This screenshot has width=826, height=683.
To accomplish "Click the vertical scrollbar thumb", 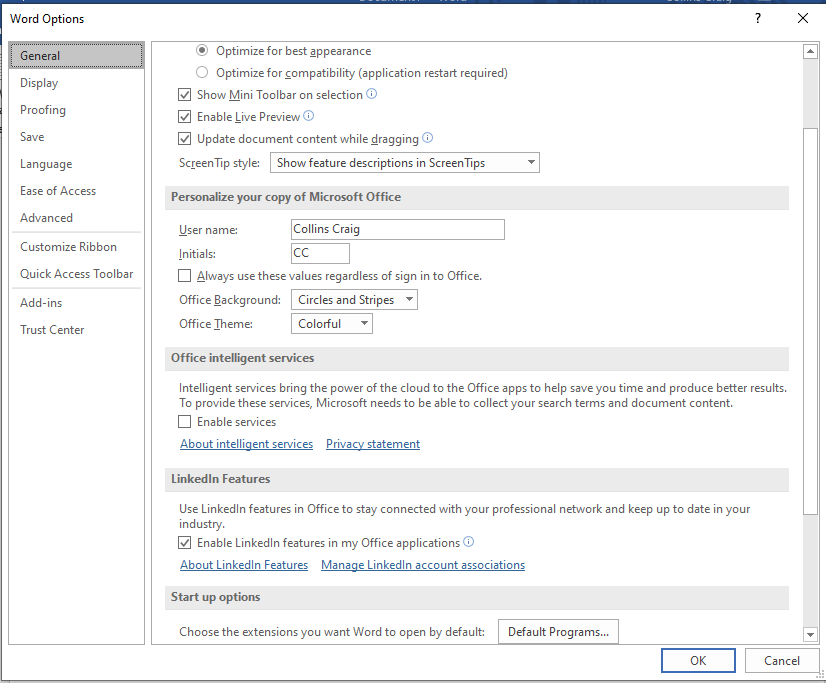I will pos(810,321).
